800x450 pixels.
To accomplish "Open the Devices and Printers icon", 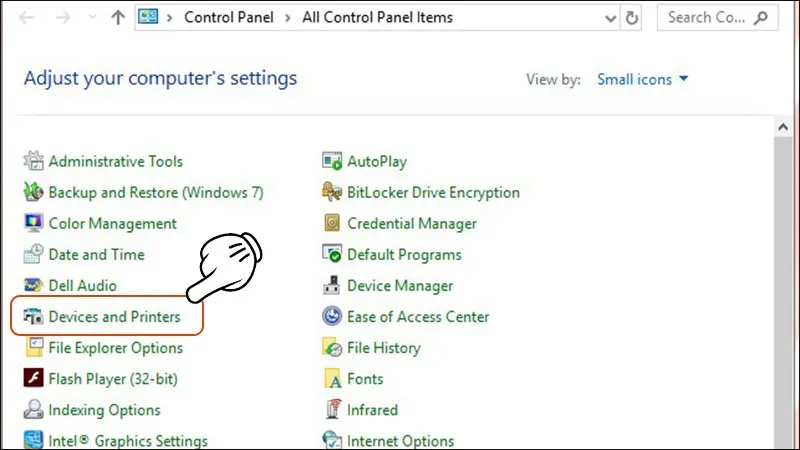I will click(33, 317).
